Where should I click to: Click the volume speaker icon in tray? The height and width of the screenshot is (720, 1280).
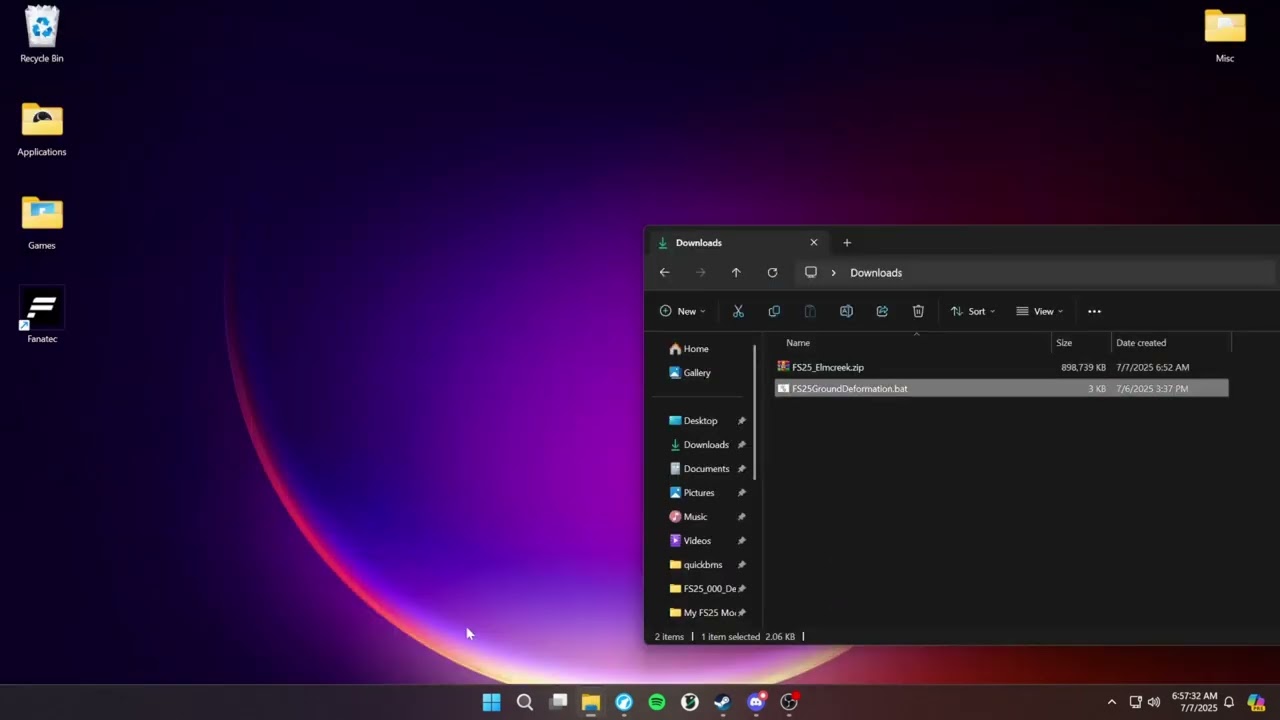[x=1154, y=702]
